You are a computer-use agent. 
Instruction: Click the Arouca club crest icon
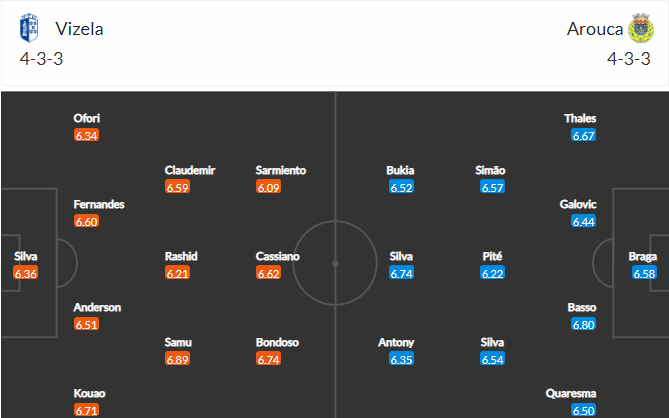(x=640, y=28)
